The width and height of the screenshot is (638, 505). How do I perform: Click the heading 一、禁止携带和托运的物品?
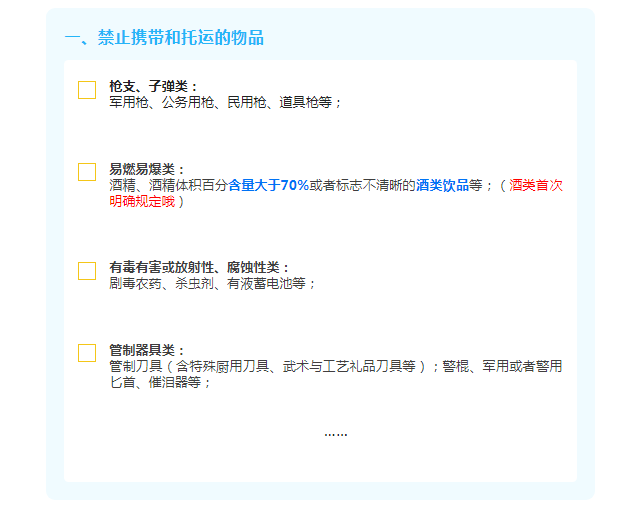pyautogui.click(x=164, y=37)
